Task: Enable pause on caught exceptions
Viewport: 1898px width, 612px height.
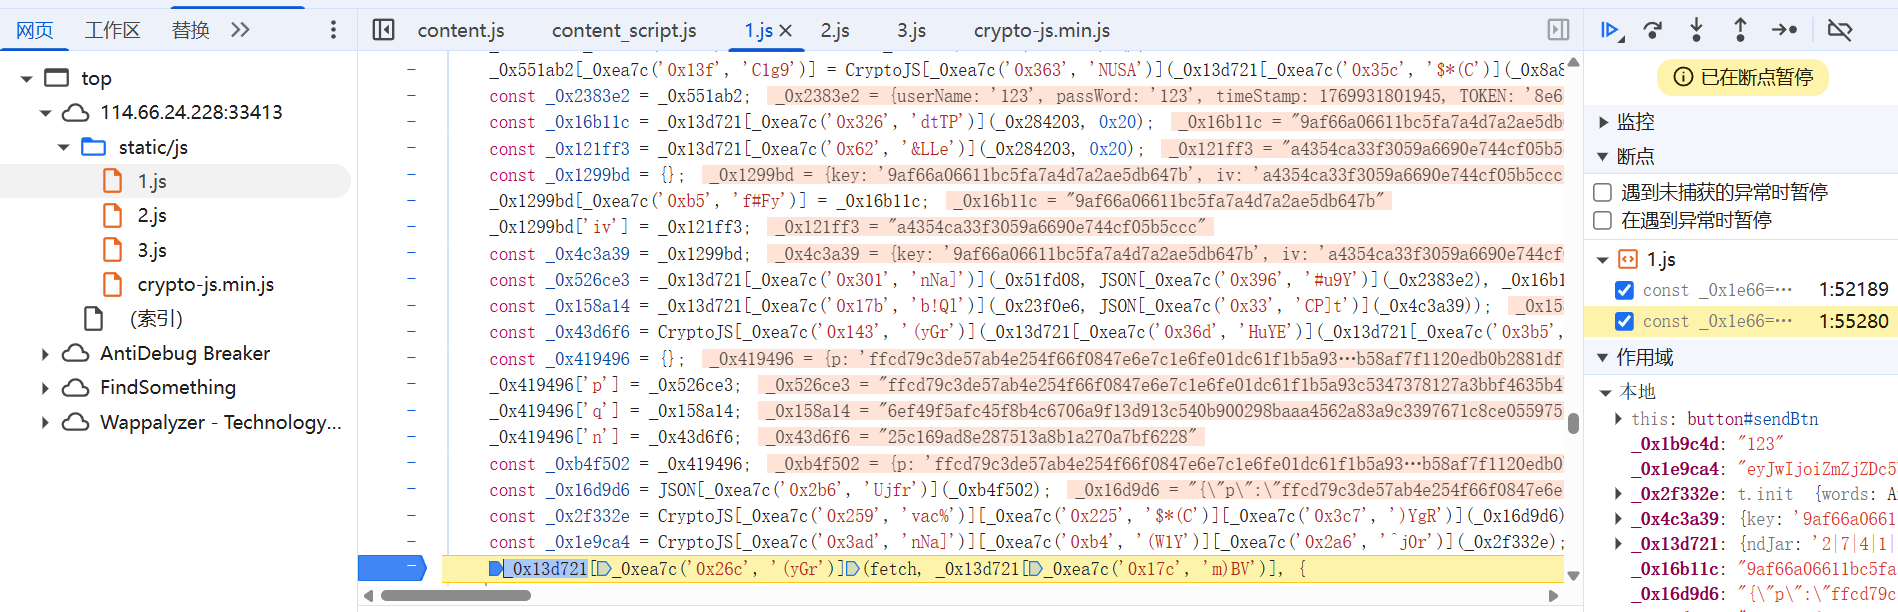Action: tap(1603, 220)
